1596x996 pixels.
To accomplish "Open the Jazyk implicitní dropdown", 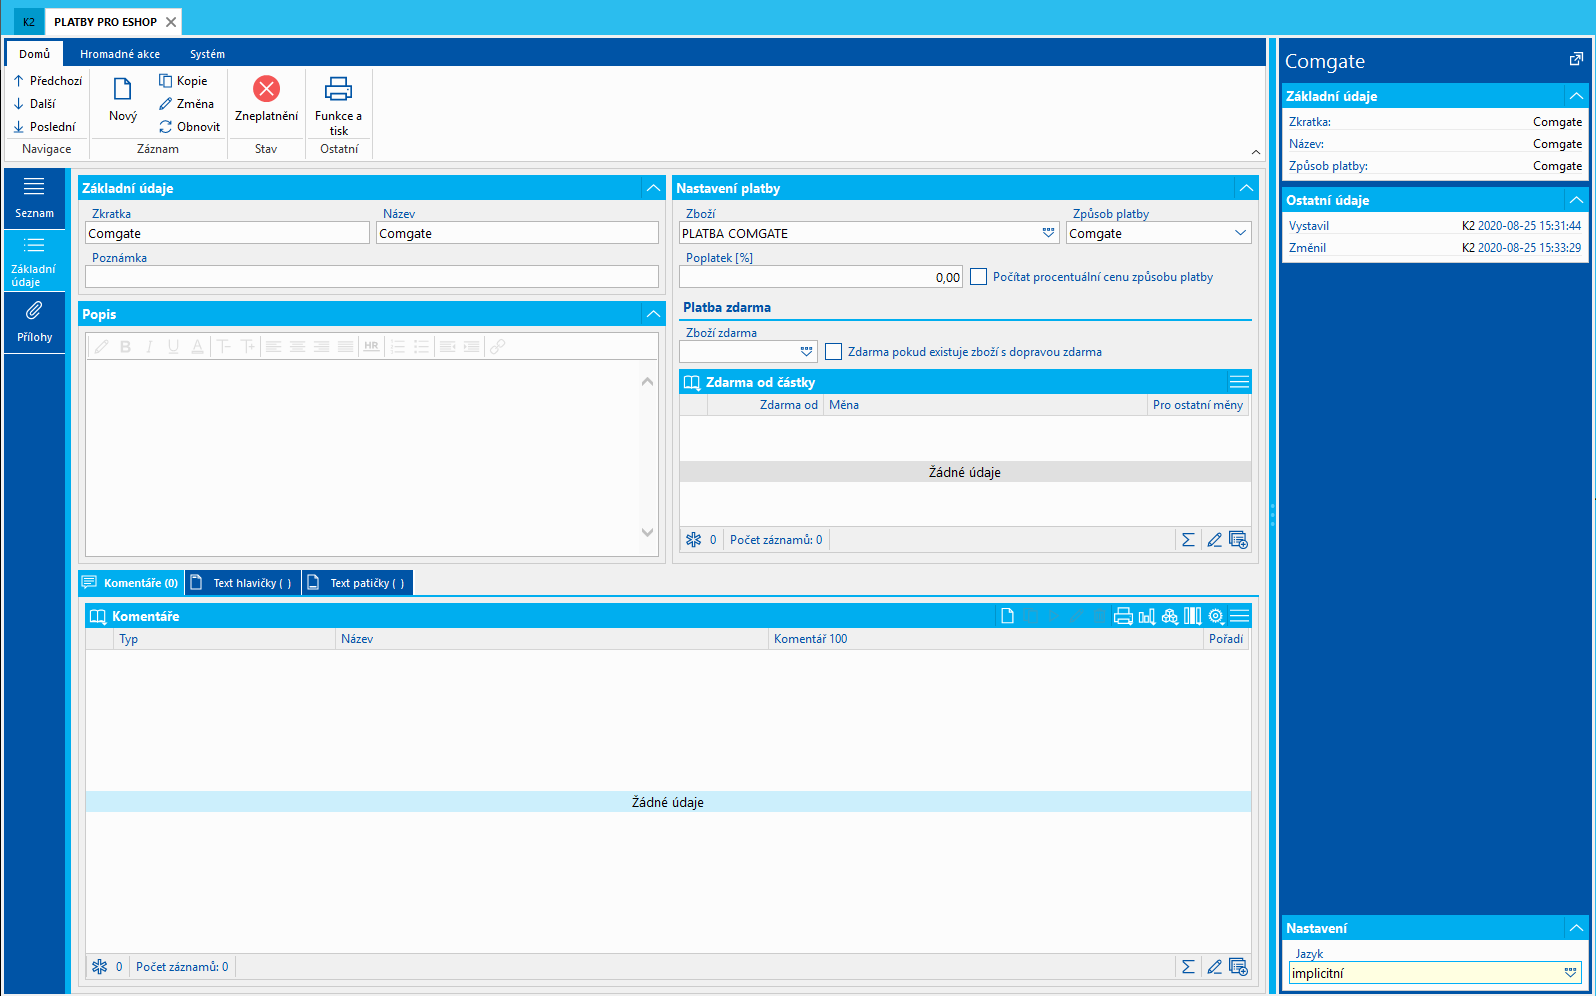I will (x=1570, y=972).
